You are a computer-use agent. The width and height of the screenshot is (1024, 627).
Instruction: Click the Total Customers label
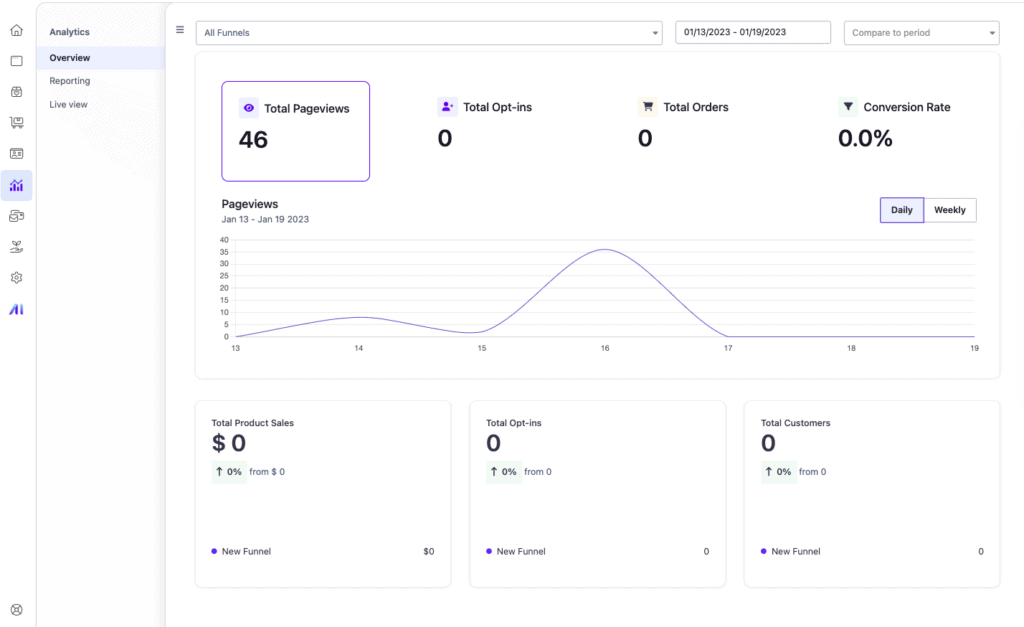[795, 423]
